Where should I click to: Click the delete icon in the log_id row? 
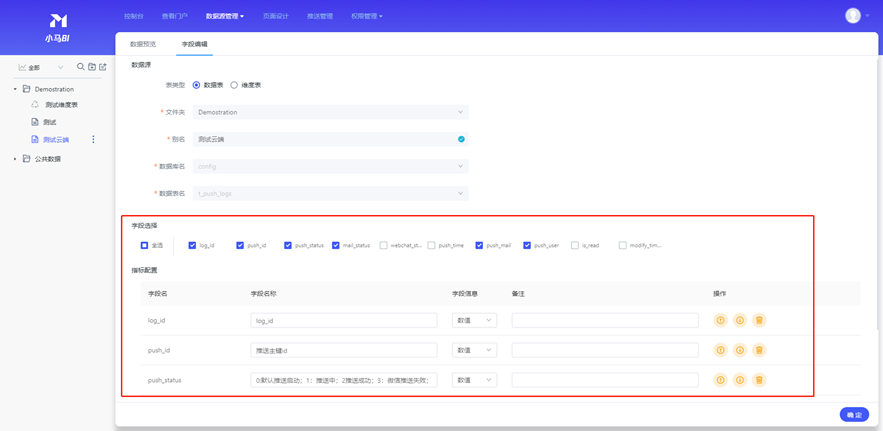[760, 321]
